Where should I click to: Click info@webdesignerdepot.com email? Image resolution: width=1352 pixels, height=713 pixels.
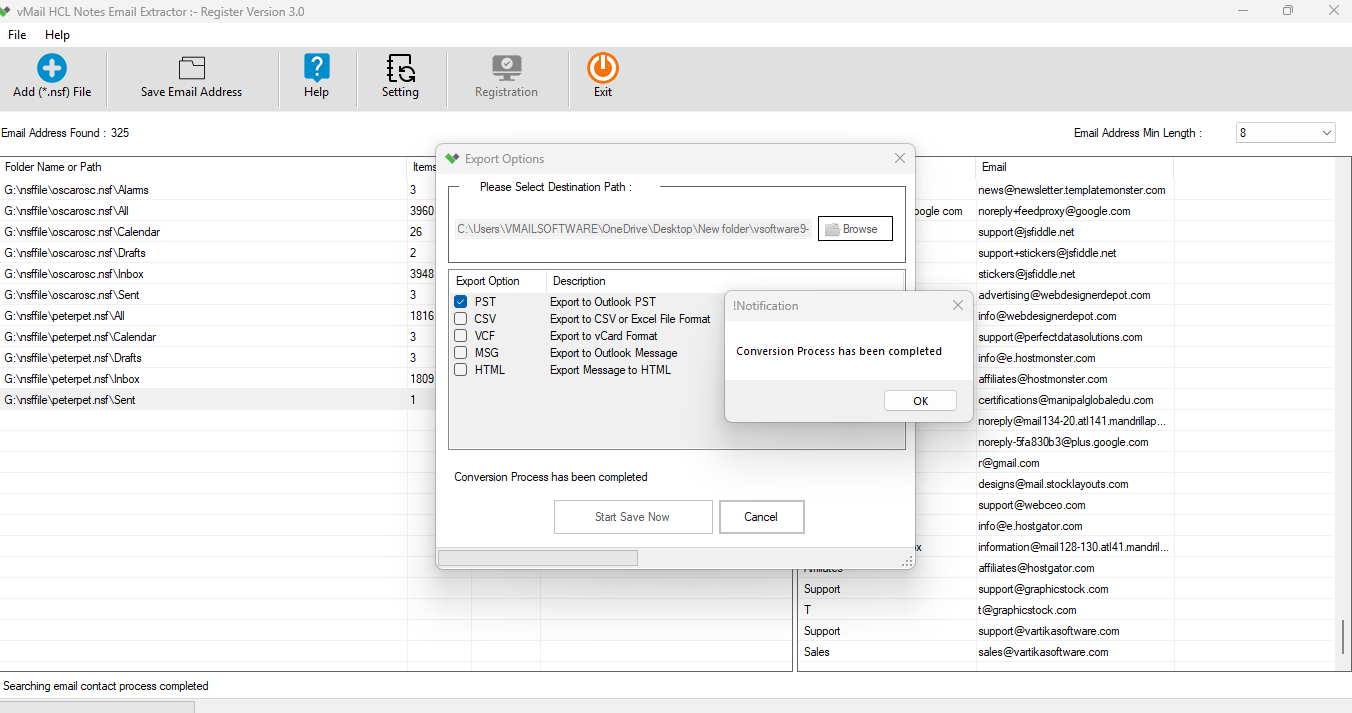click(x=1047, y=316)
